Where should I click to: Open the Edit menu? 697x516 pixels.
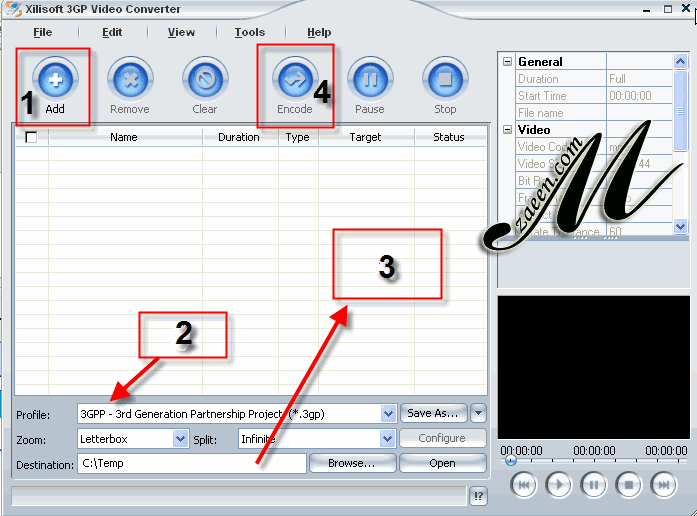point(112,32)
